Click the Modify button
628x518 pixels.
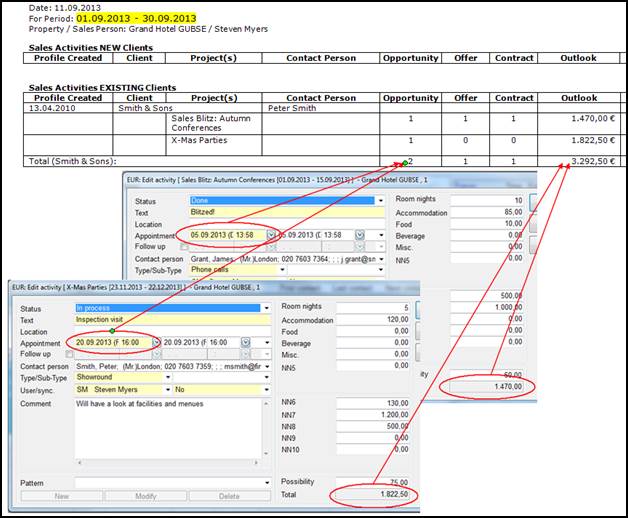145,496
